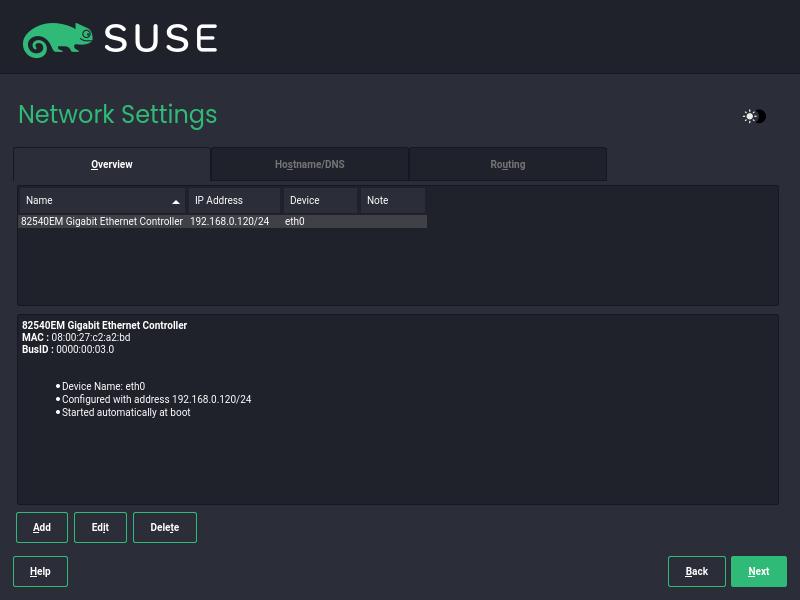The height and width of the screenshot is (600, 800).
Task: Toggle the light/dark theme icon
Action: coord(754,116)
